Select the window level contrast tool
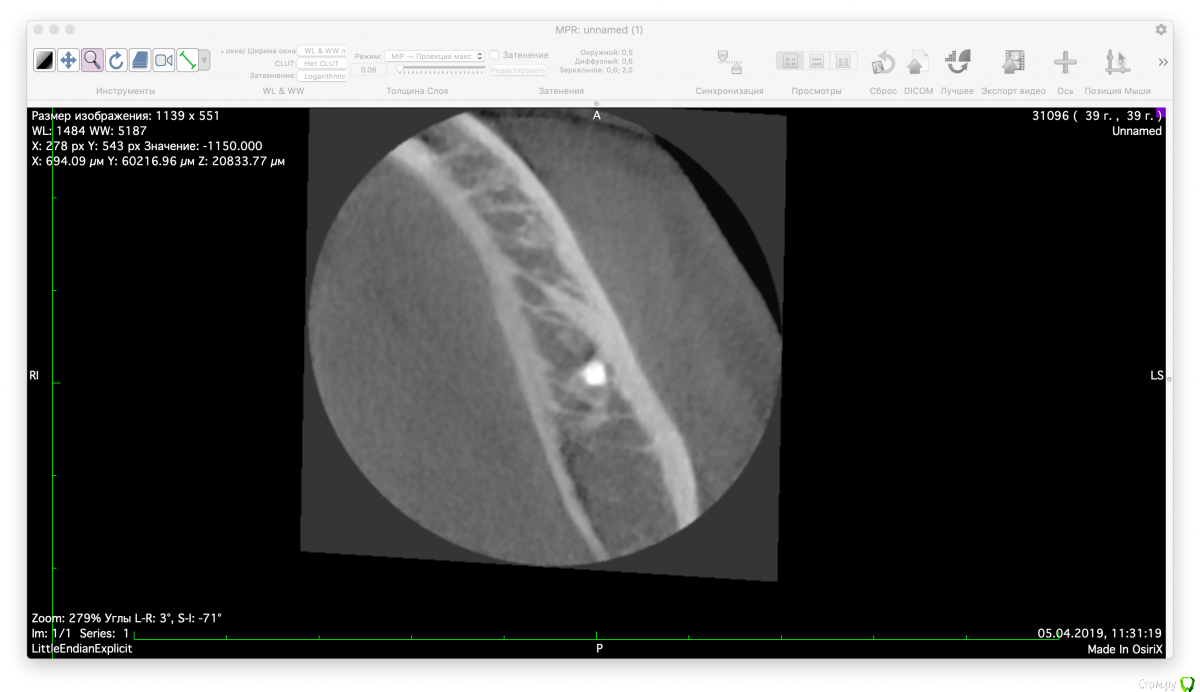 coord(44,61)
